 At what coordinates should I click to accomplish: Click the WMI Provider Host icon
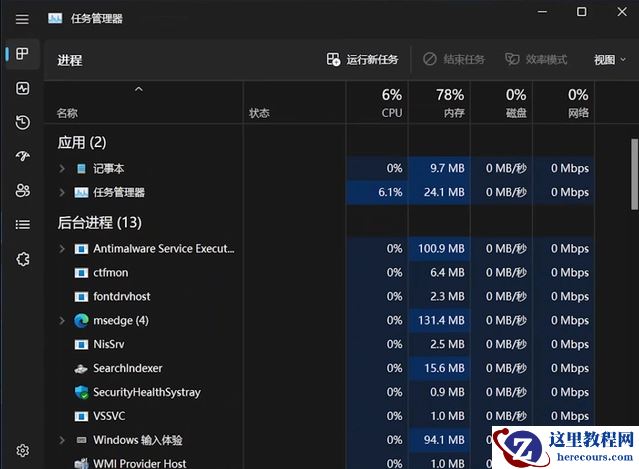(x=81, y=463)
